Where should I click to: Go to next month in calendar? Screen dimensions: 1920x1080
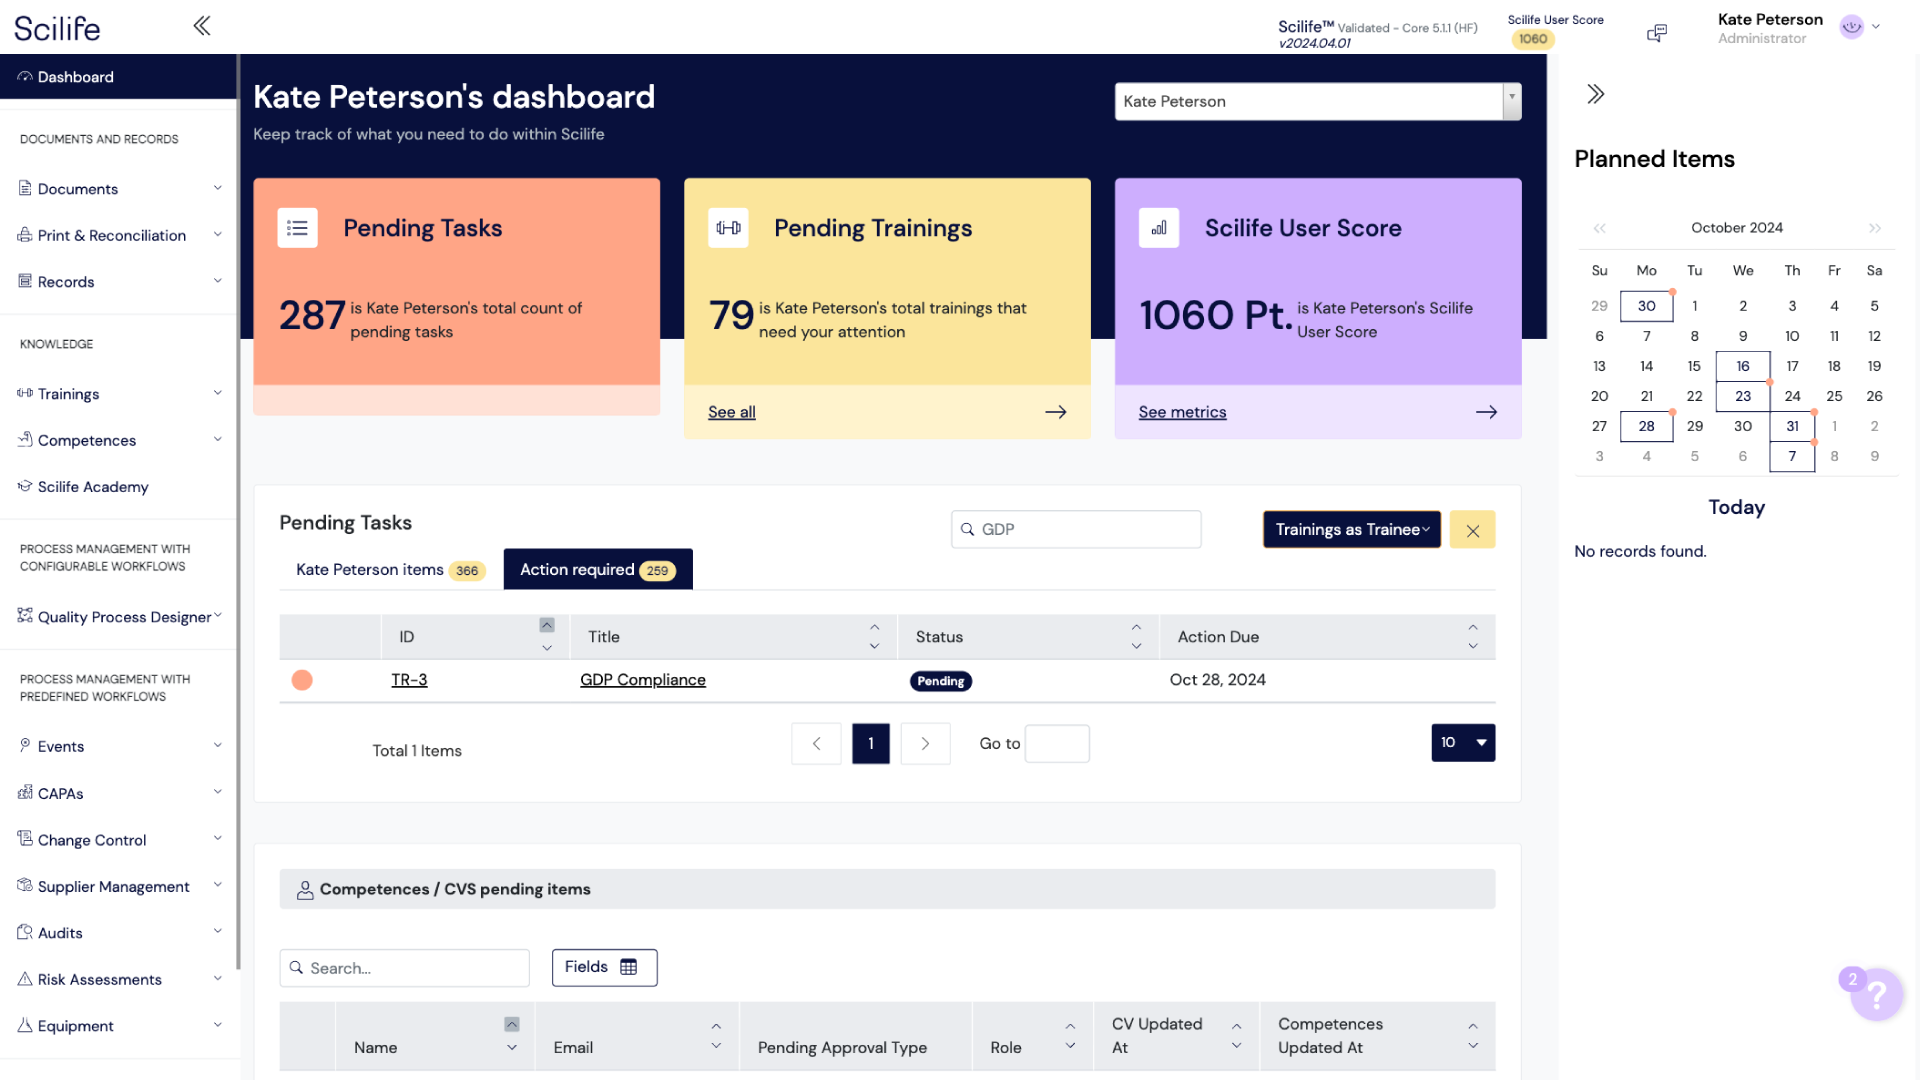pos(1874,228)
